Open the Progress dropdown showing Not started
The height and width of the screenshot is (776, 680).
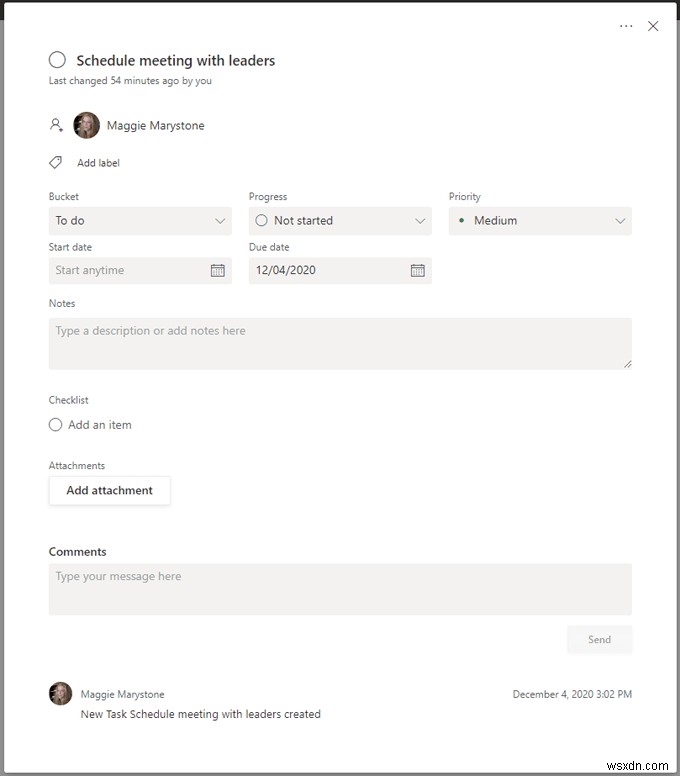(340, 221)
